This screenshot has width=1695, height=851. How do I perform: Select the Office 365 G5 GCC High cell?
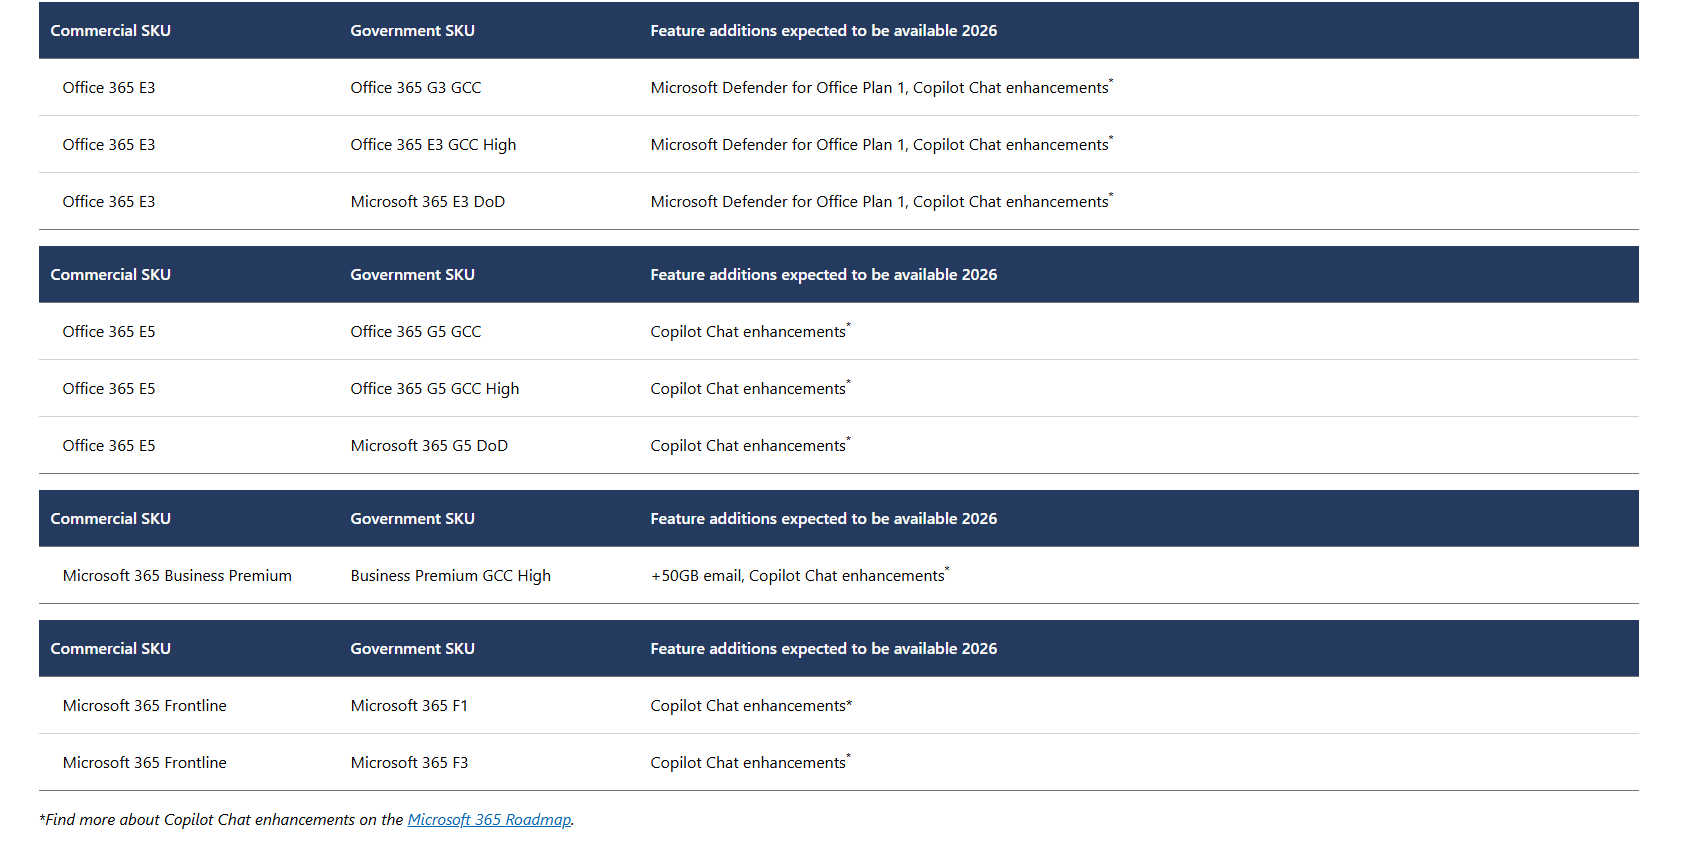(435, 389)
